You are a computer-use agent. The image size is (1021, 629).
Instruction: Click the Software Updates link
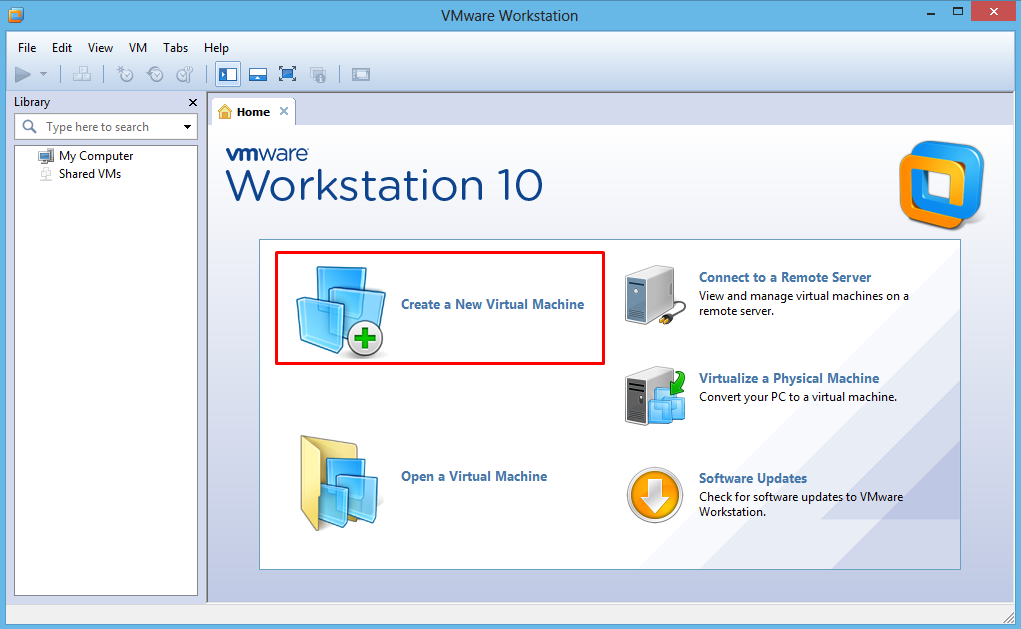pyautogui.click(x=753, y=479)
